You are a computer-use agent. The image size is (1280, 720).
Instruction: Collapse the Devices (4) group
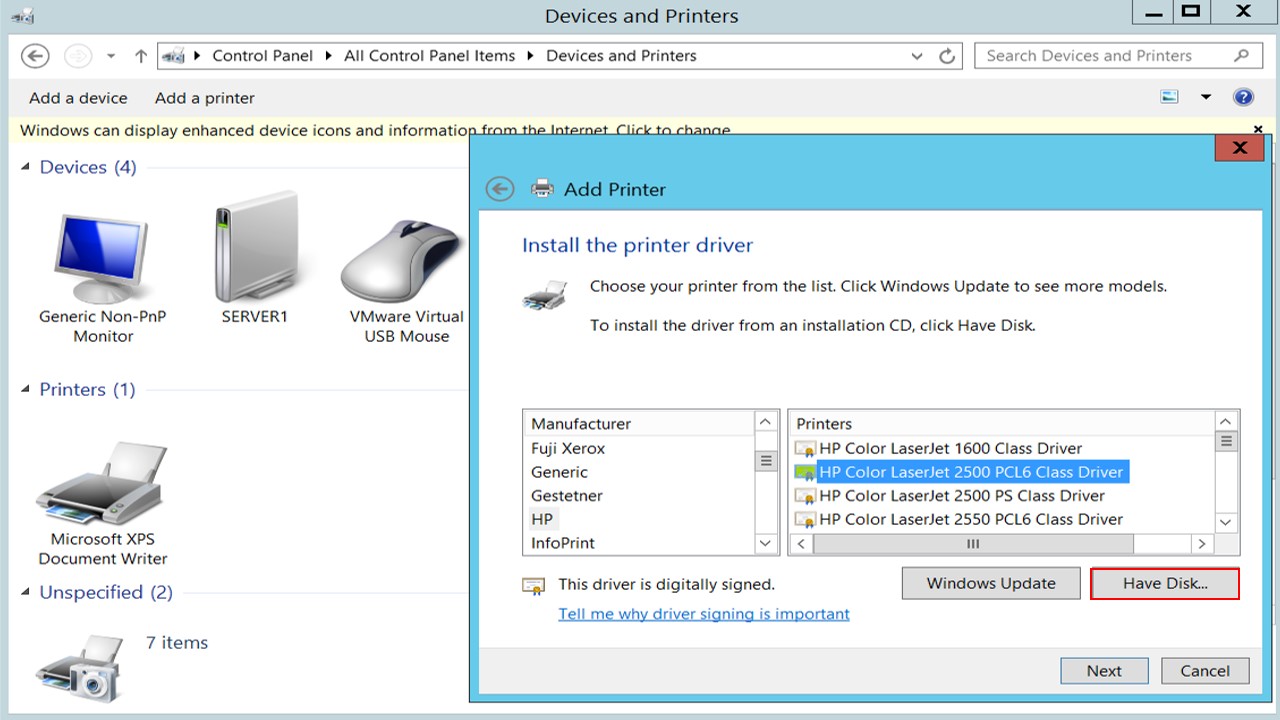(26, 167)
